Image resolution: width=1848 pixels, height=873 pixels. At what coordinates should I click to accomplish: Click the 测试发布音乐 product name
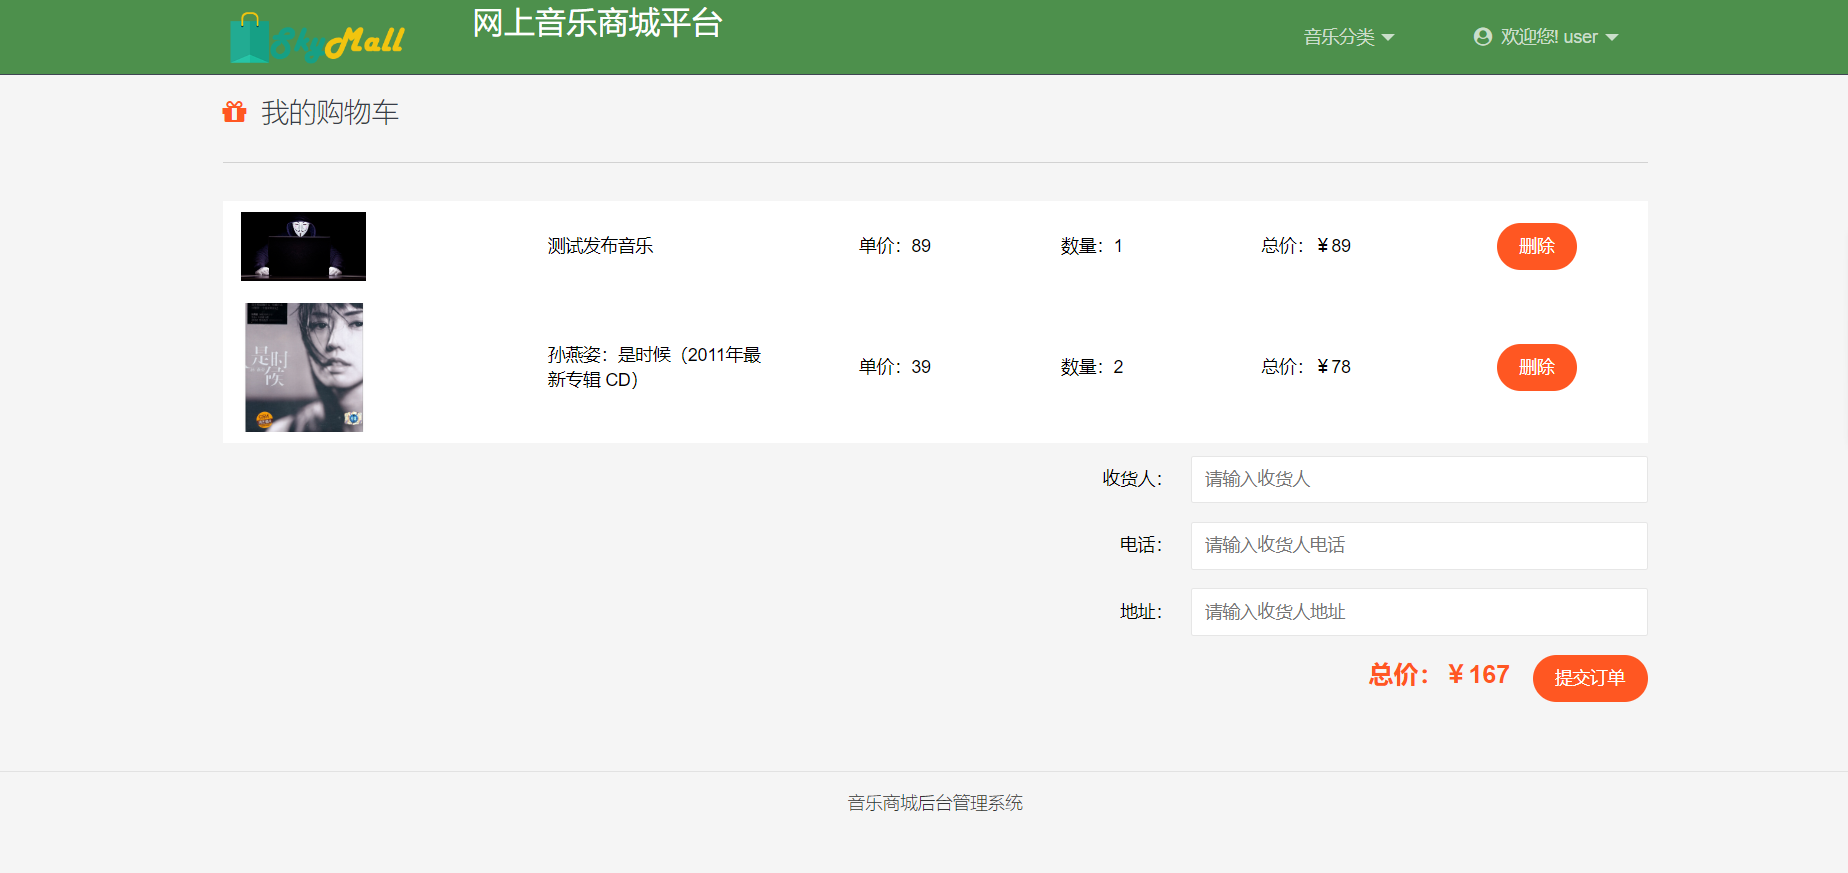click(x=600, y=246)
